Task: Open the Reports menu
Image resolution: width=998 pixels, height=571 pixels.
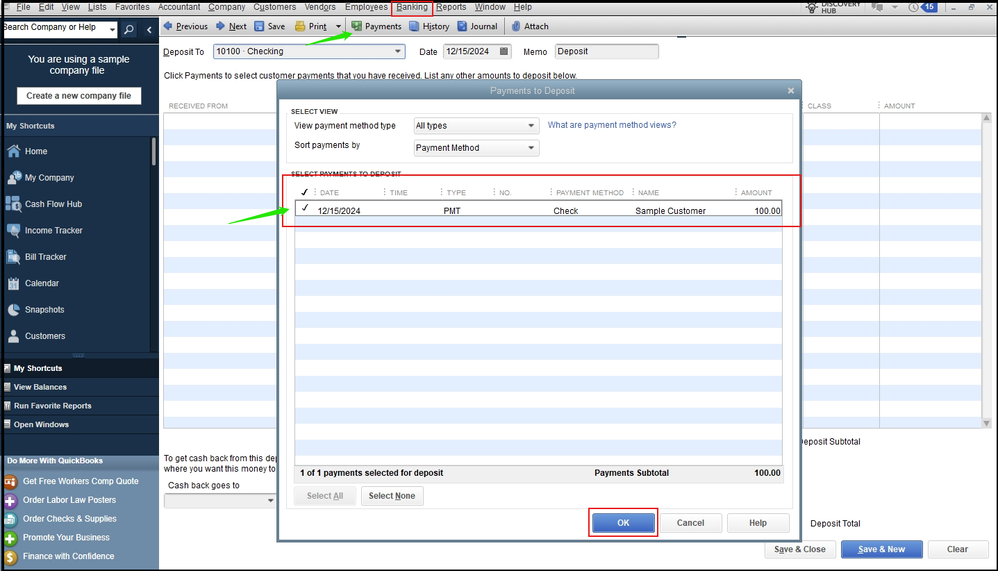Action: click(451, 7)
